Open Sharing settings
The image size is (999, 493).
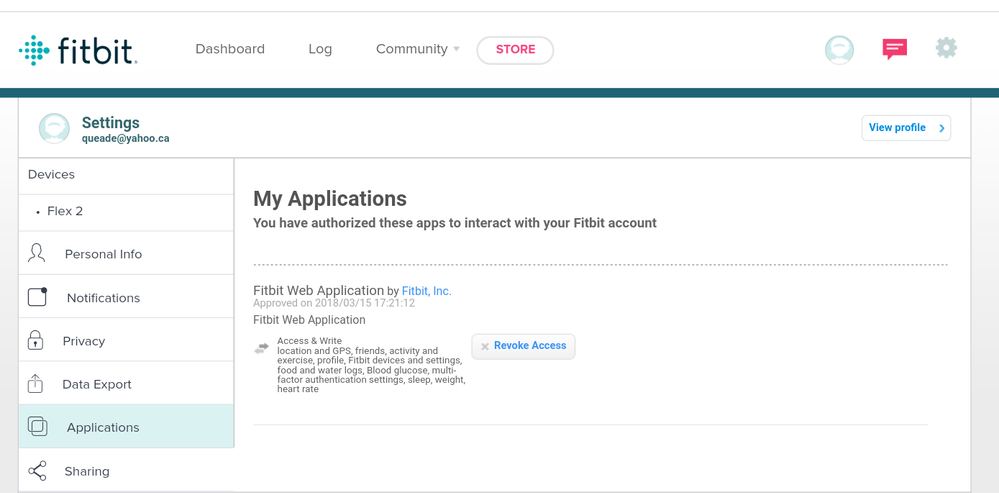click(x=126, y=471)
